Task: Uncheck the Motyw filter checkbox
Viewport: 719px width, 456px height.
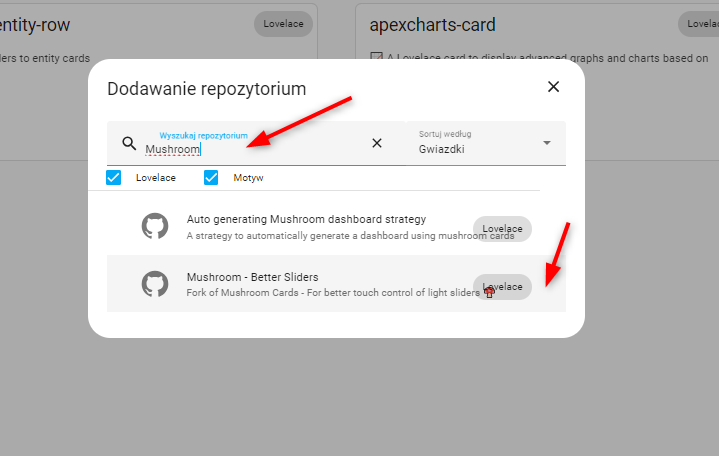Action: point(211,178)
